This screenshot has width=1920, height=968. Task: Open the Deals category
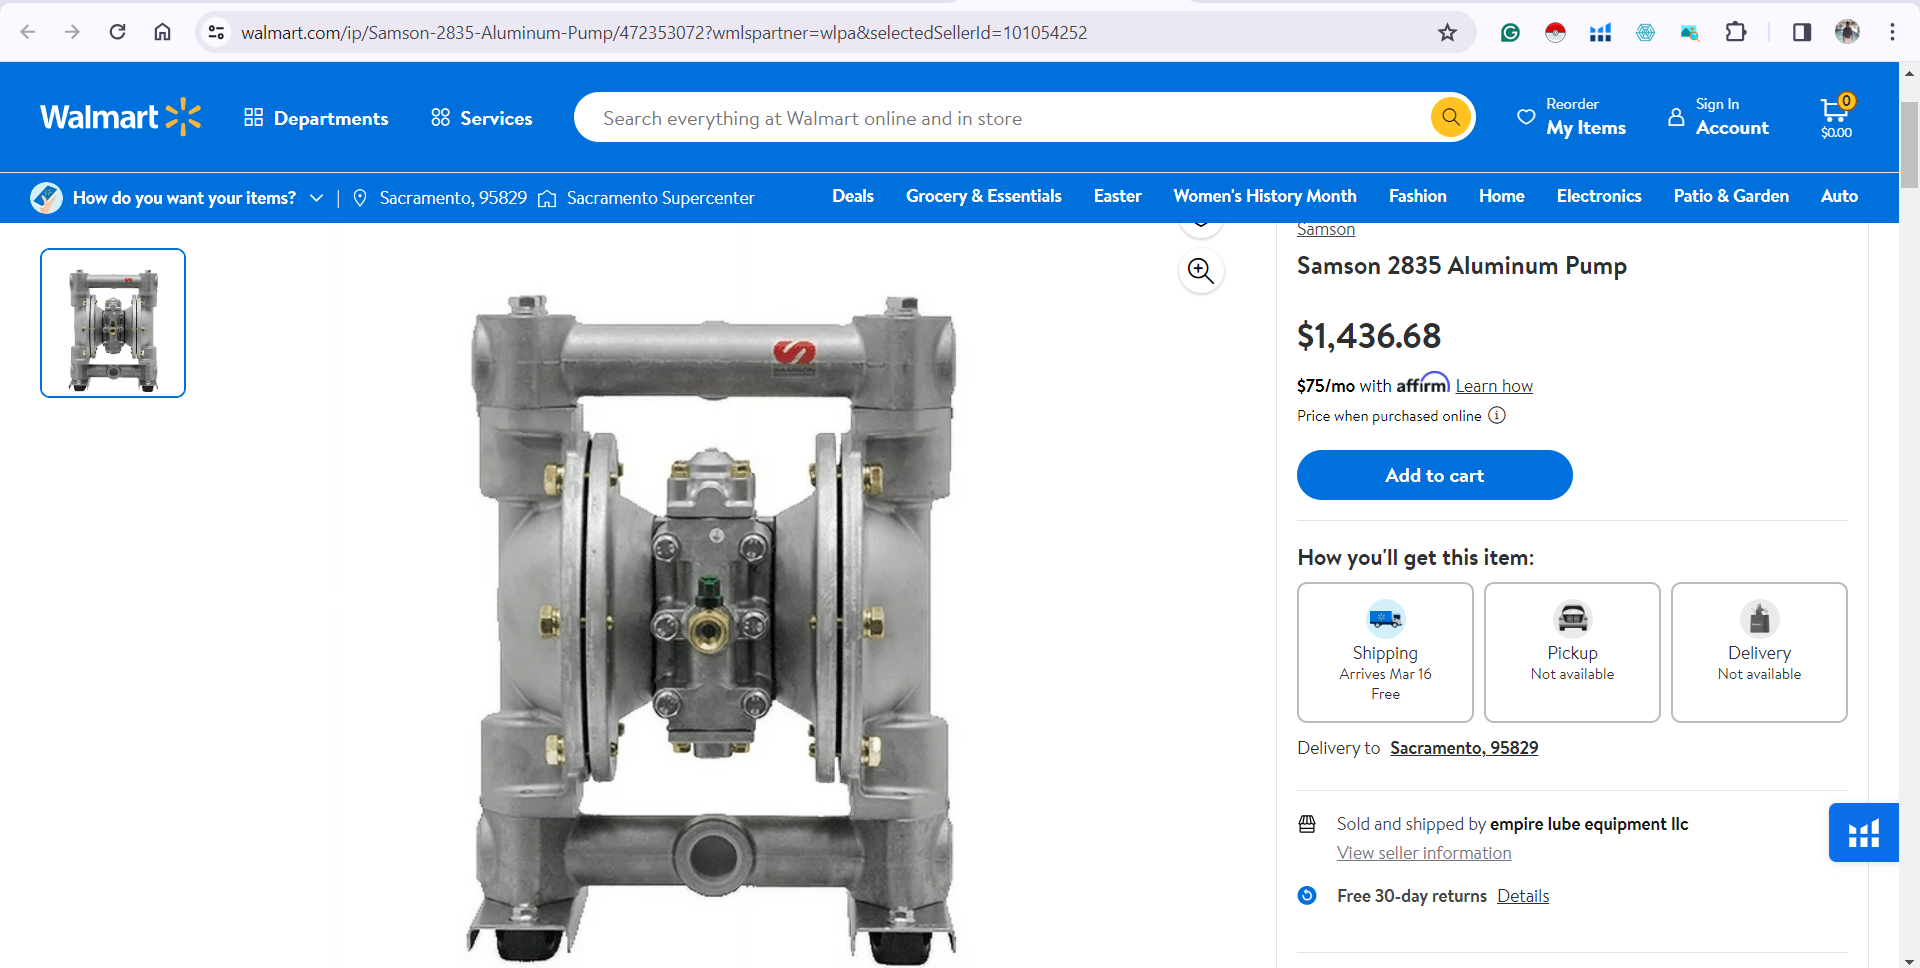point(853,196)
